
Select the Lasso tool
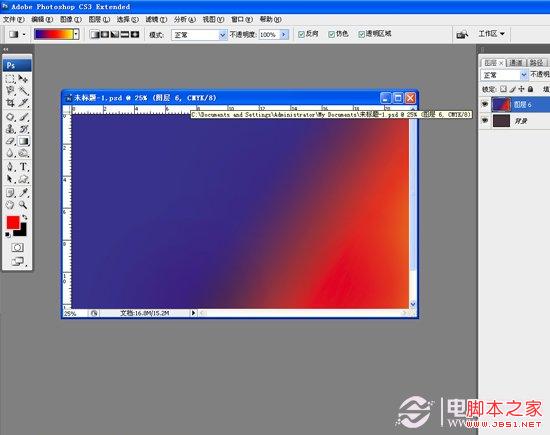10,91
